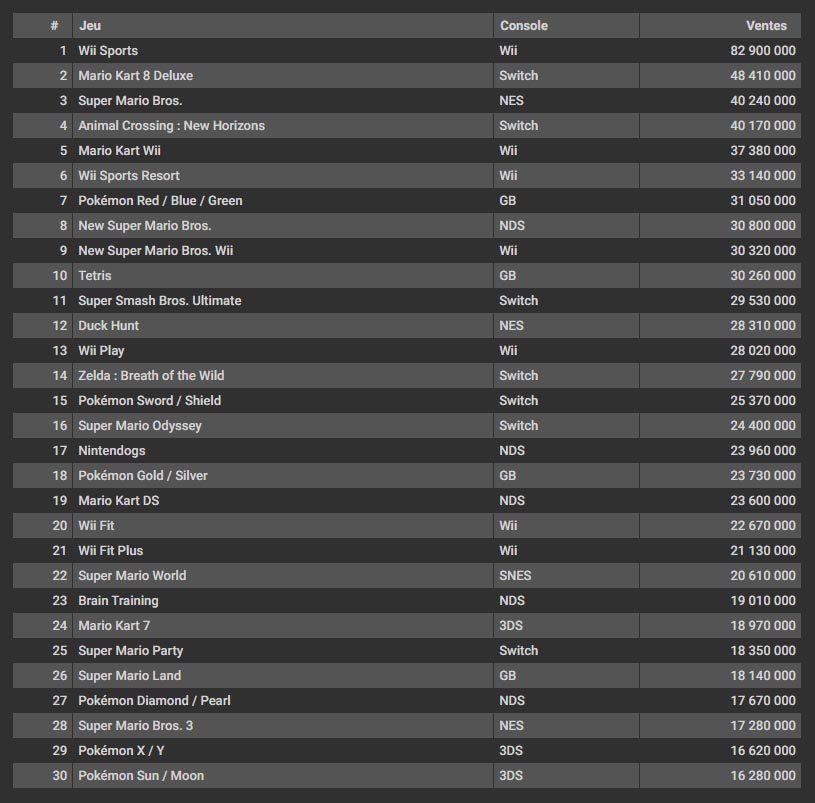815x803 pixels.
Task: Select 'Zelda : Breath of the Wild'
Action: point(151,375)
